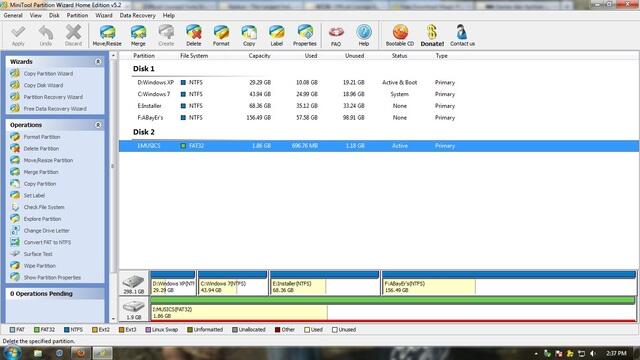Choose Explore Partition operation
This screenshot has height=360, width=640.
click(x=42, y=219)
